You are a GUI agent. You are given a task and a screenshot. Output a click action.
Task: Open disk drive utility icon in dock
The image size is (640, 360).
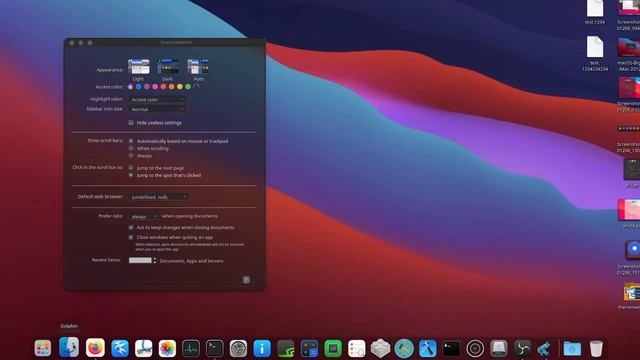point(499,348)
